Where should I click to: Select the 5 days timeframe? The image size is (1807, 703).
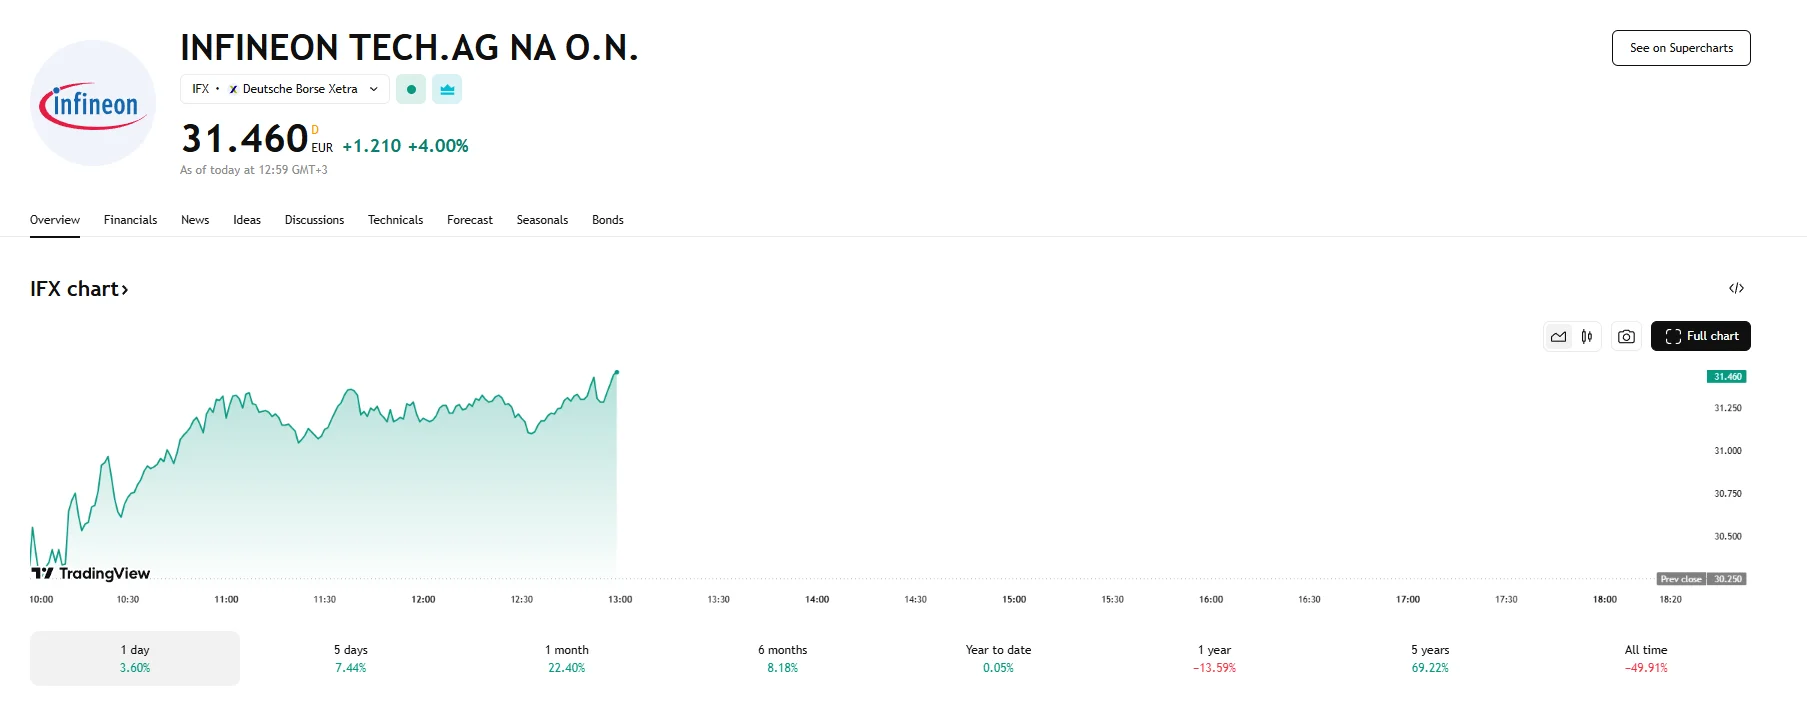tap(351, 657)
